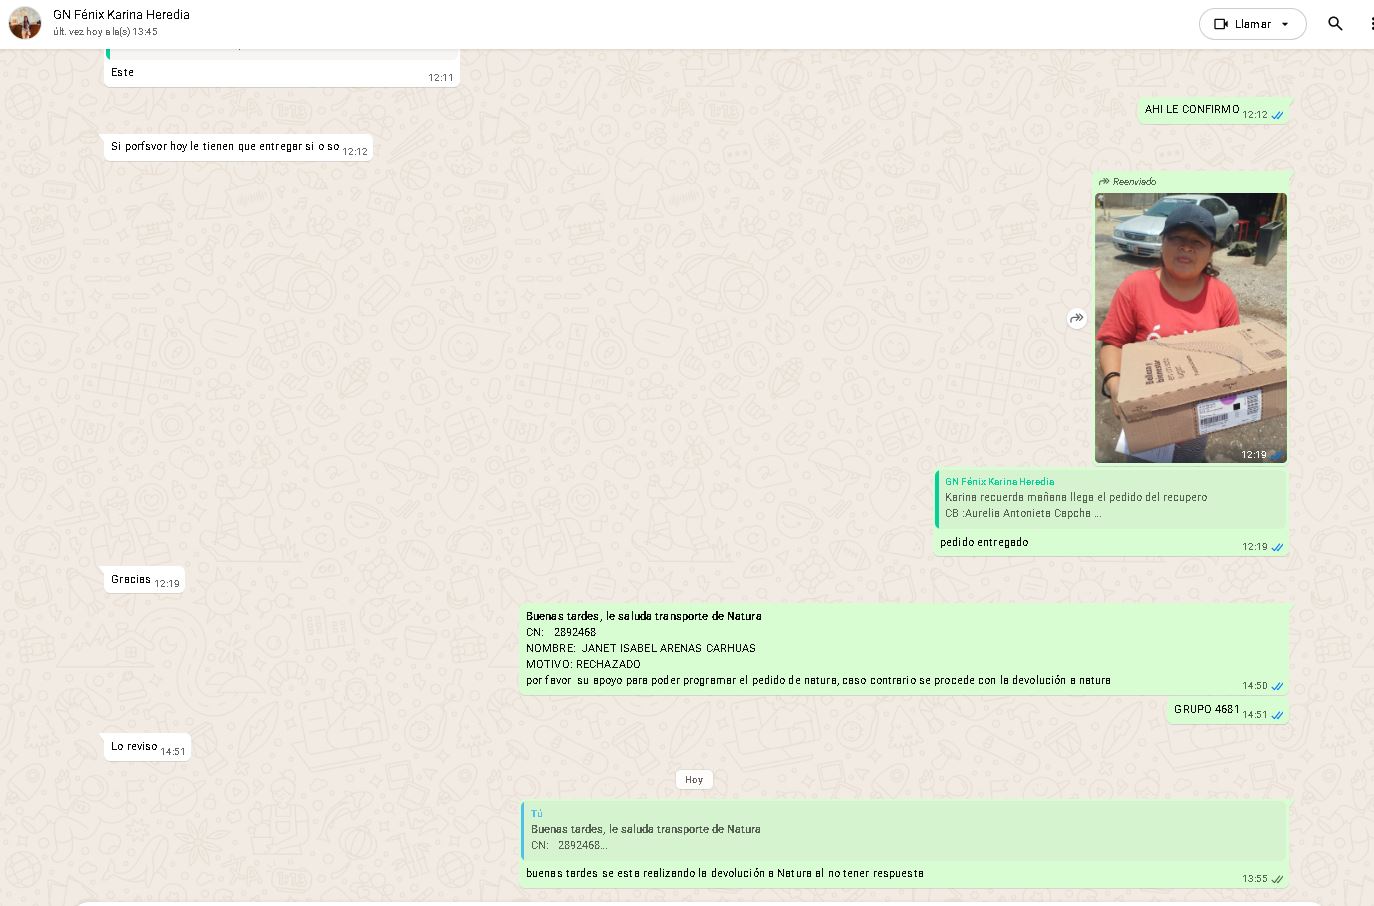Click the forward icon beside the photo
1374x906 pixels.
pos(1077,318)
